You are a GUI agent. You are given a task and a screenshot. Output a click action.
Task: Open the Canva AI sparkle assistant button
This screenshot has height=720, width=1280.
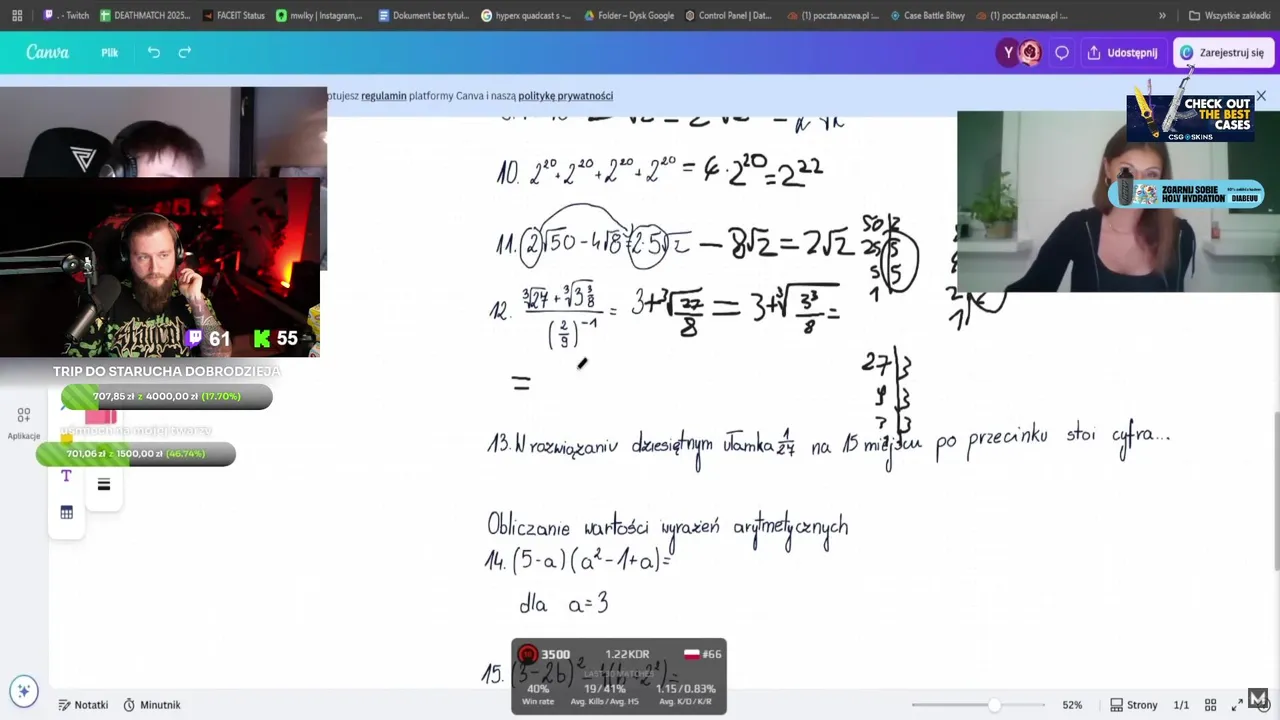coord(24,690)
